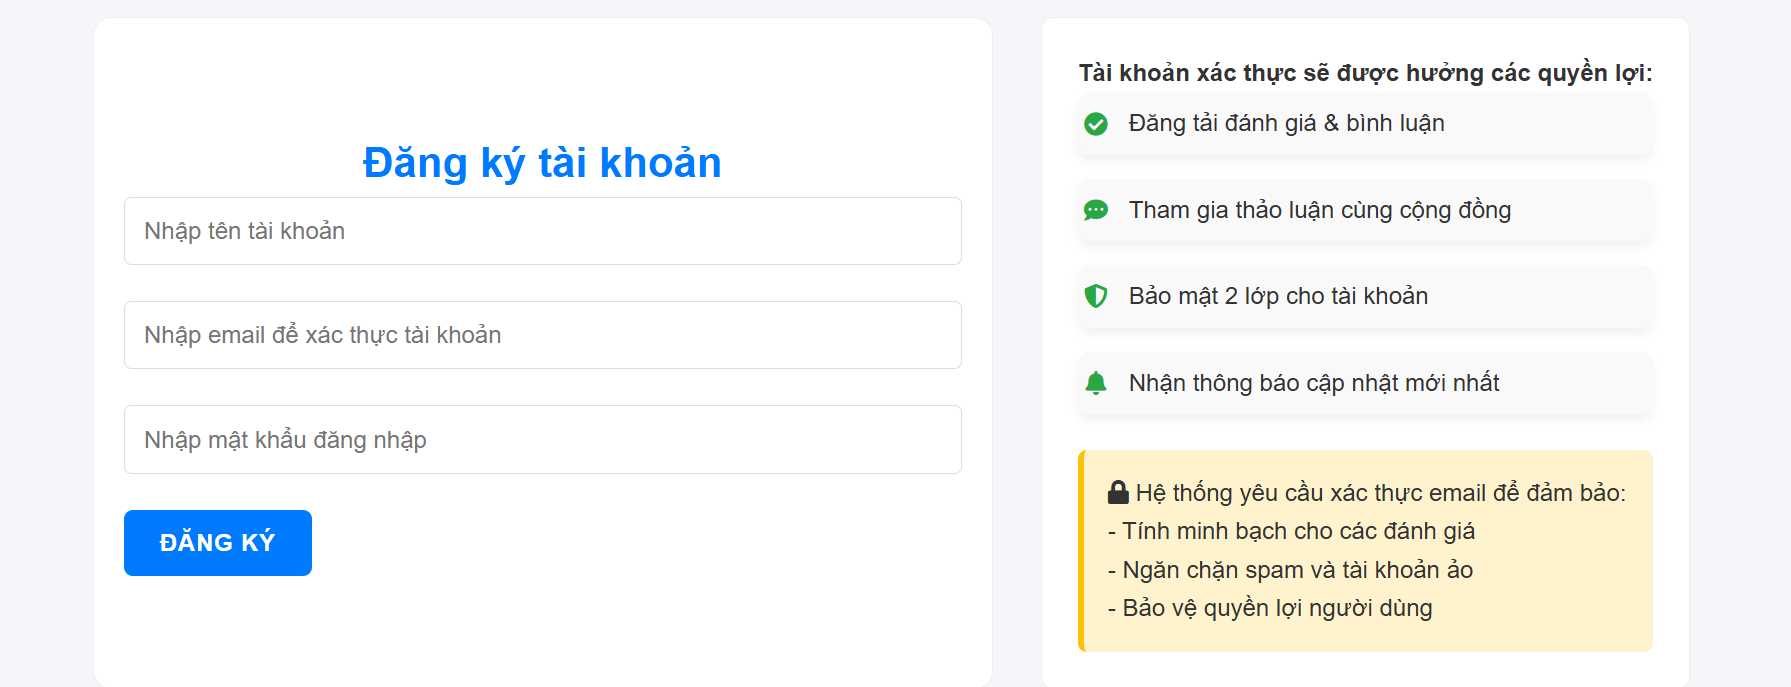The height and width of the screenshot is (687, 1791).
Task: Click the green checkmark circle icon
Action: (x=1096, y=124)
